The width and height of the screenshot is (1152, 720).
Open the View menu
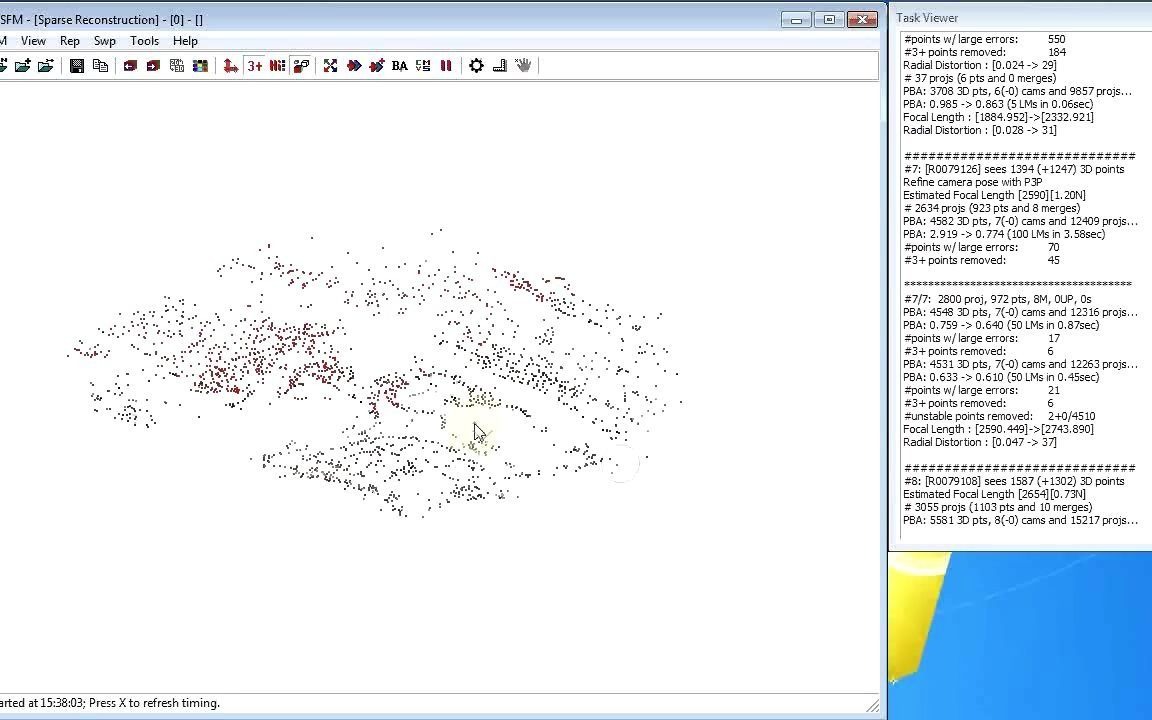(33, 41)
